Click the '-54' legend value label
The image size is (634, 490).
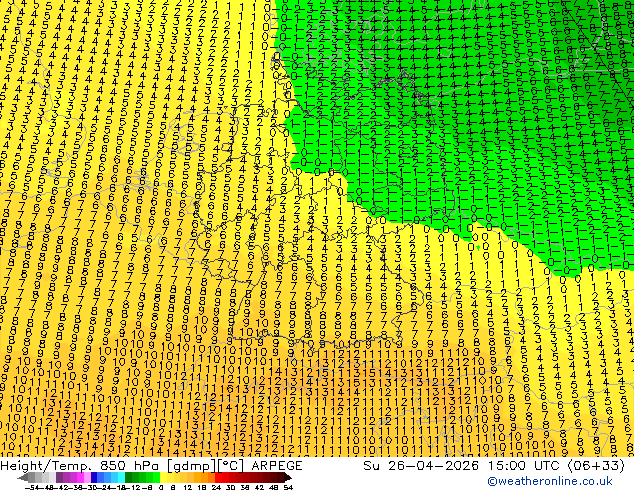coord(32,488)
